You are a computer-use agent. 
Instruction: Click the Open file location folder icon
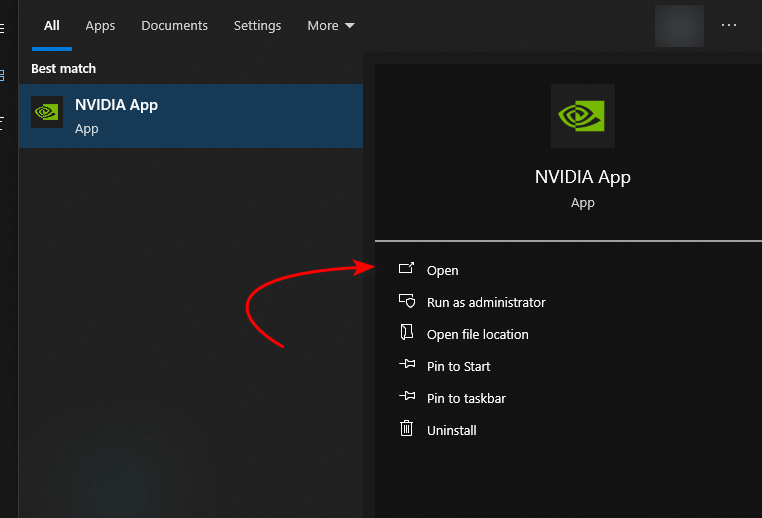tap(406, 332)
